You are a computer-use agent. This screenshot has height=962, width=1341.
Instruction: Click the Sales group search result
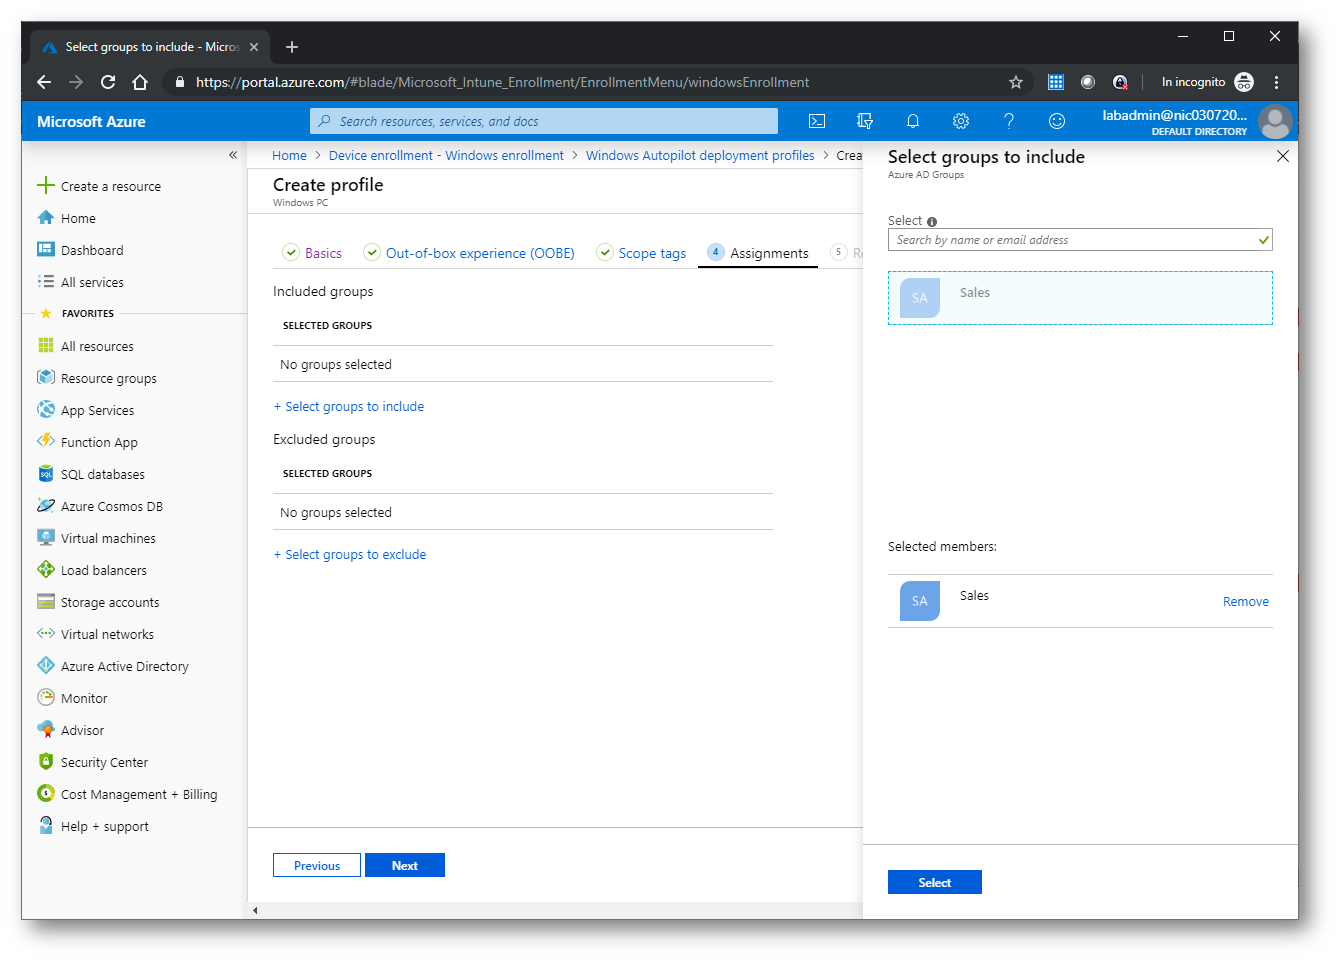pyautogui.click(x=1080, y=298)
